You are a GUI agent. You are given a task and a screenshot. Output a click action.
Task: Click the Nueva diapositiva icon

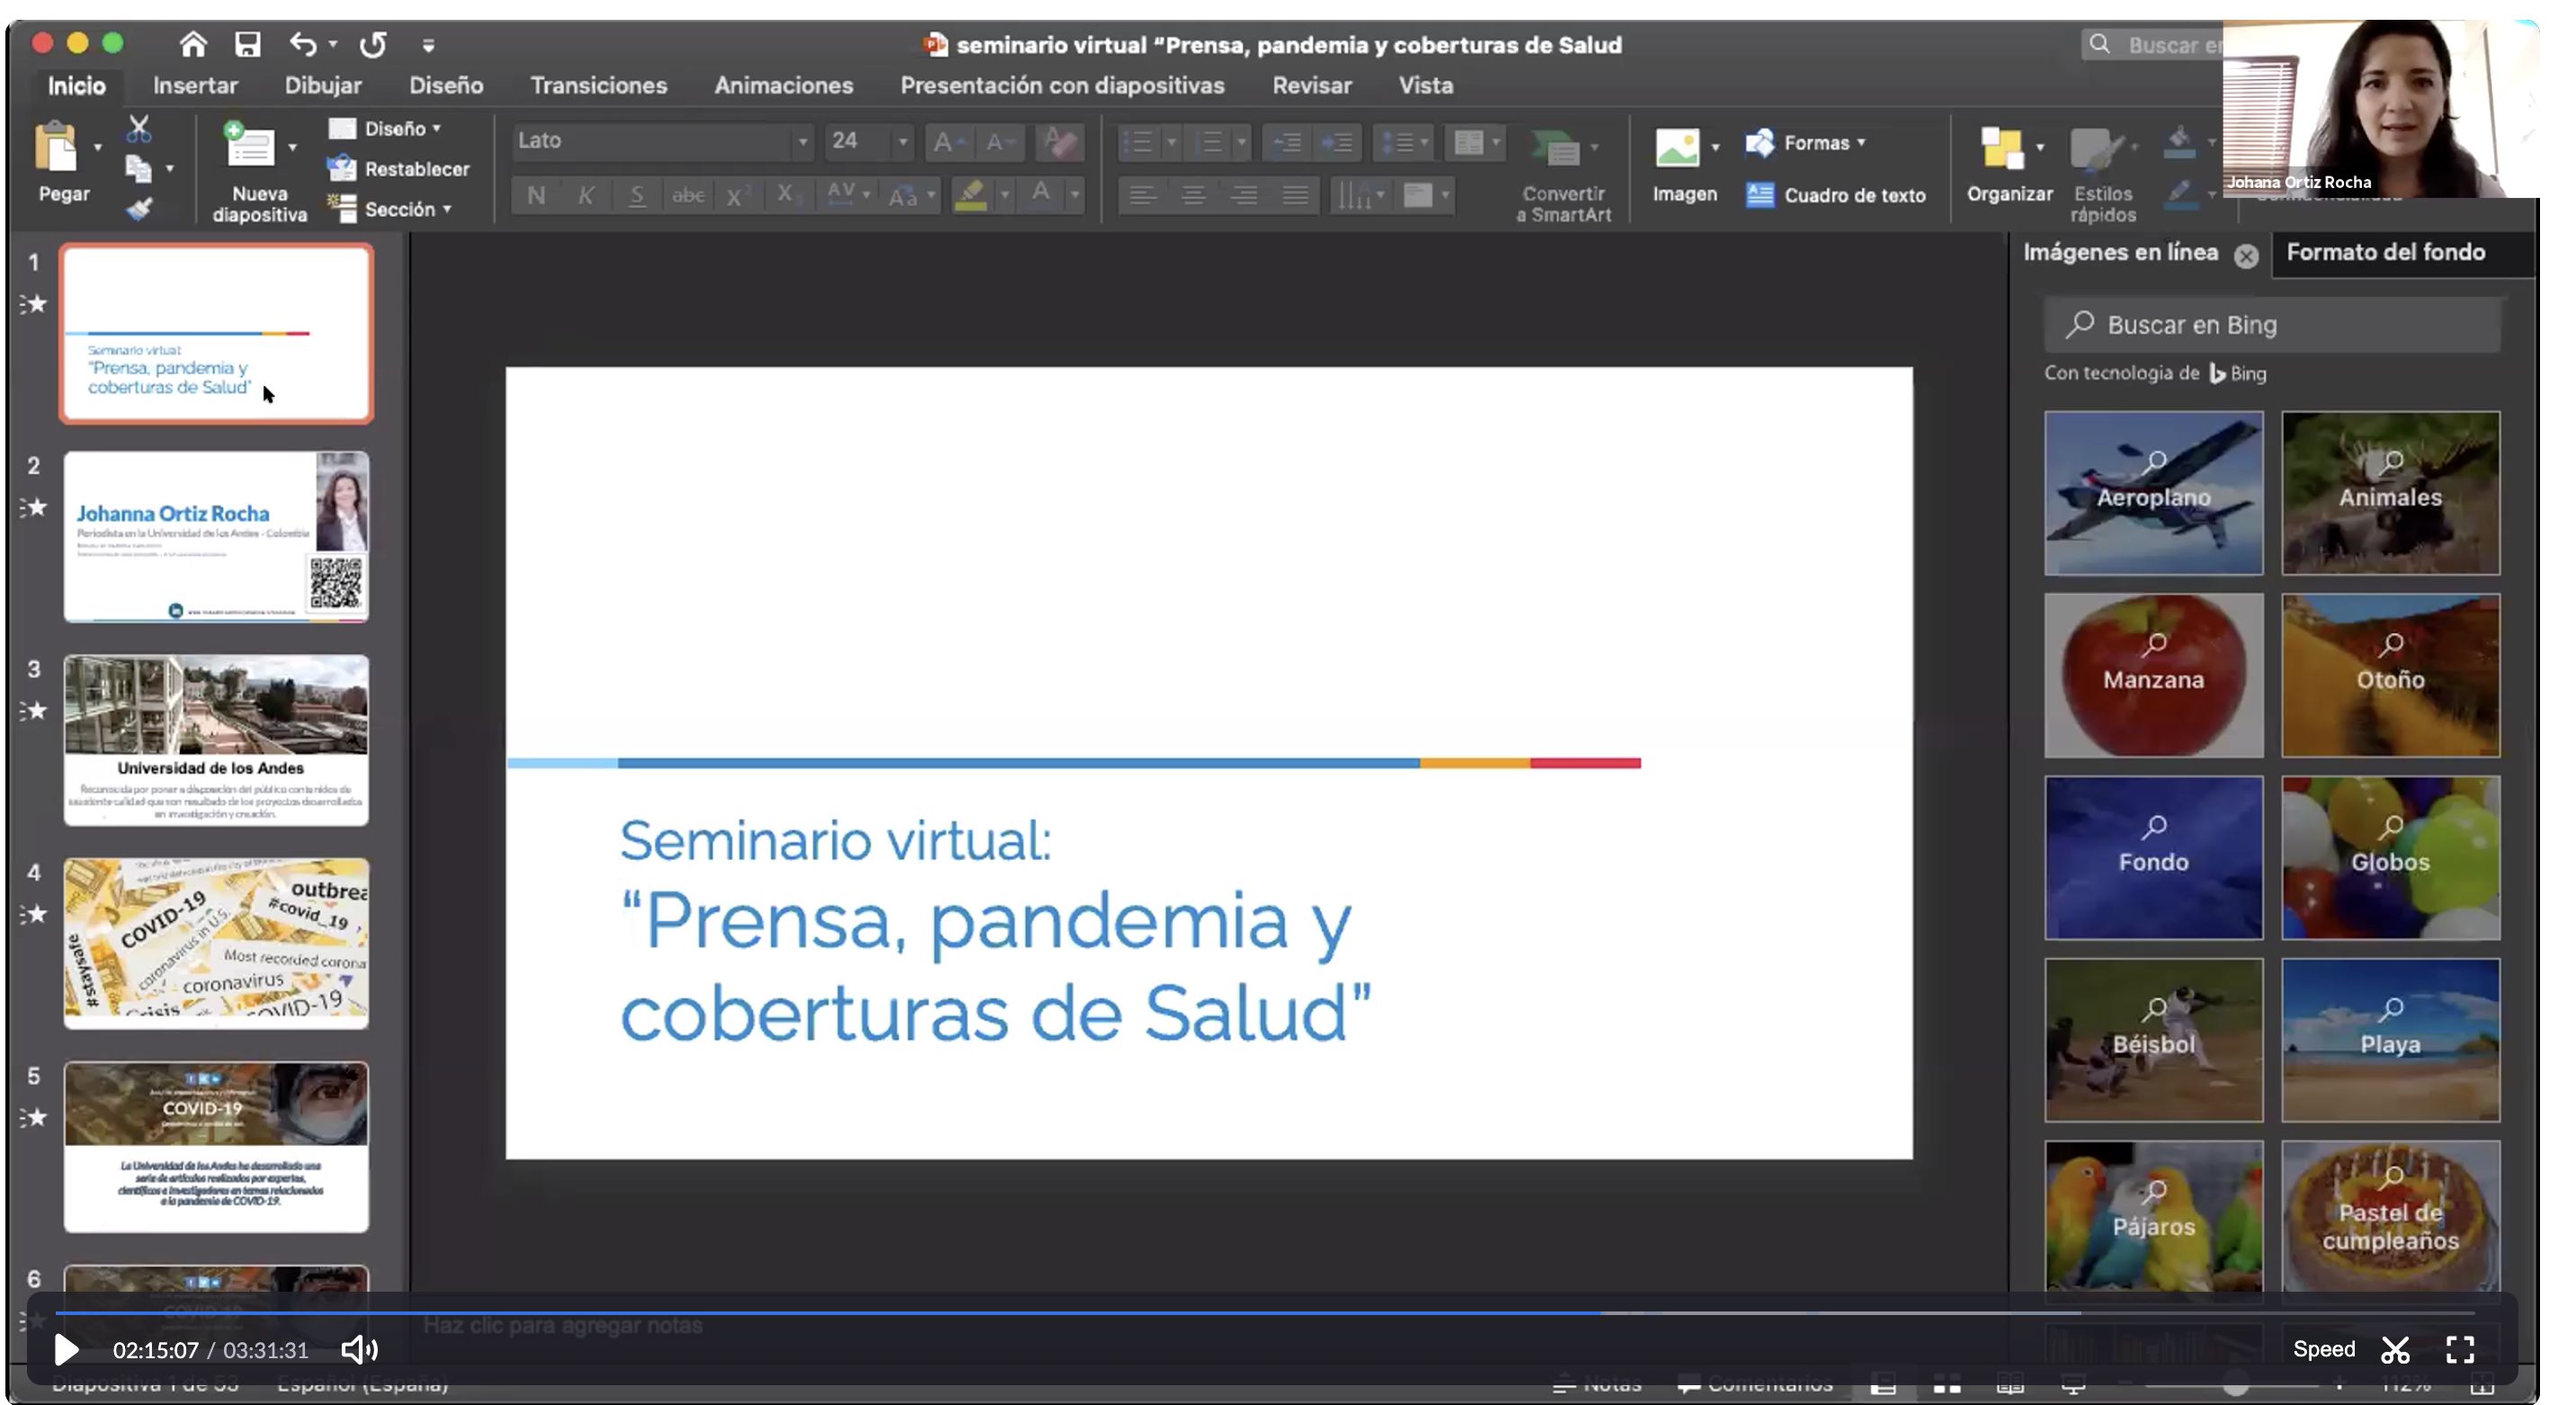click(248, 146)
